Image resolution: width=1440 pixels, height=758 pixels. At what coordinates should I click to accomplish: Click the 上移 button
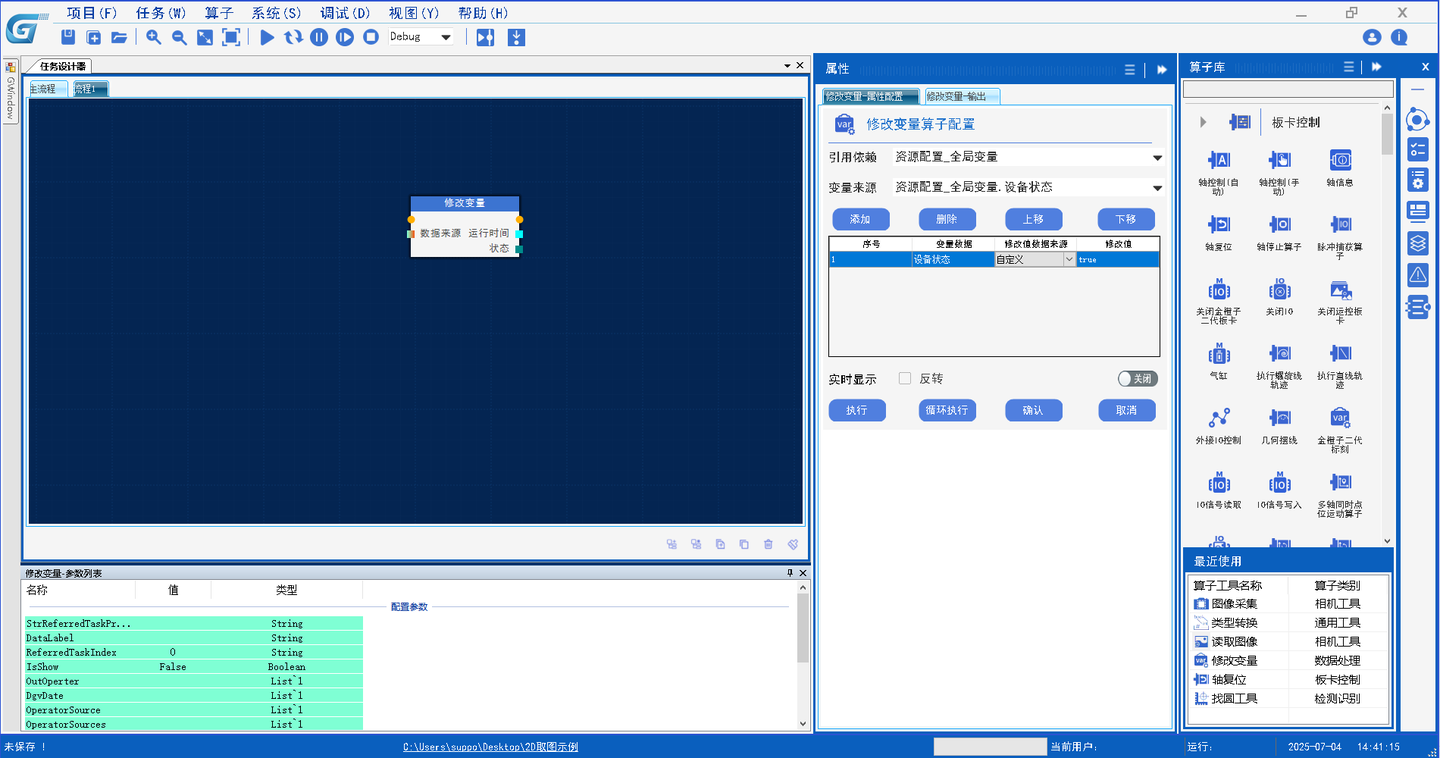tap(1033, 219)
